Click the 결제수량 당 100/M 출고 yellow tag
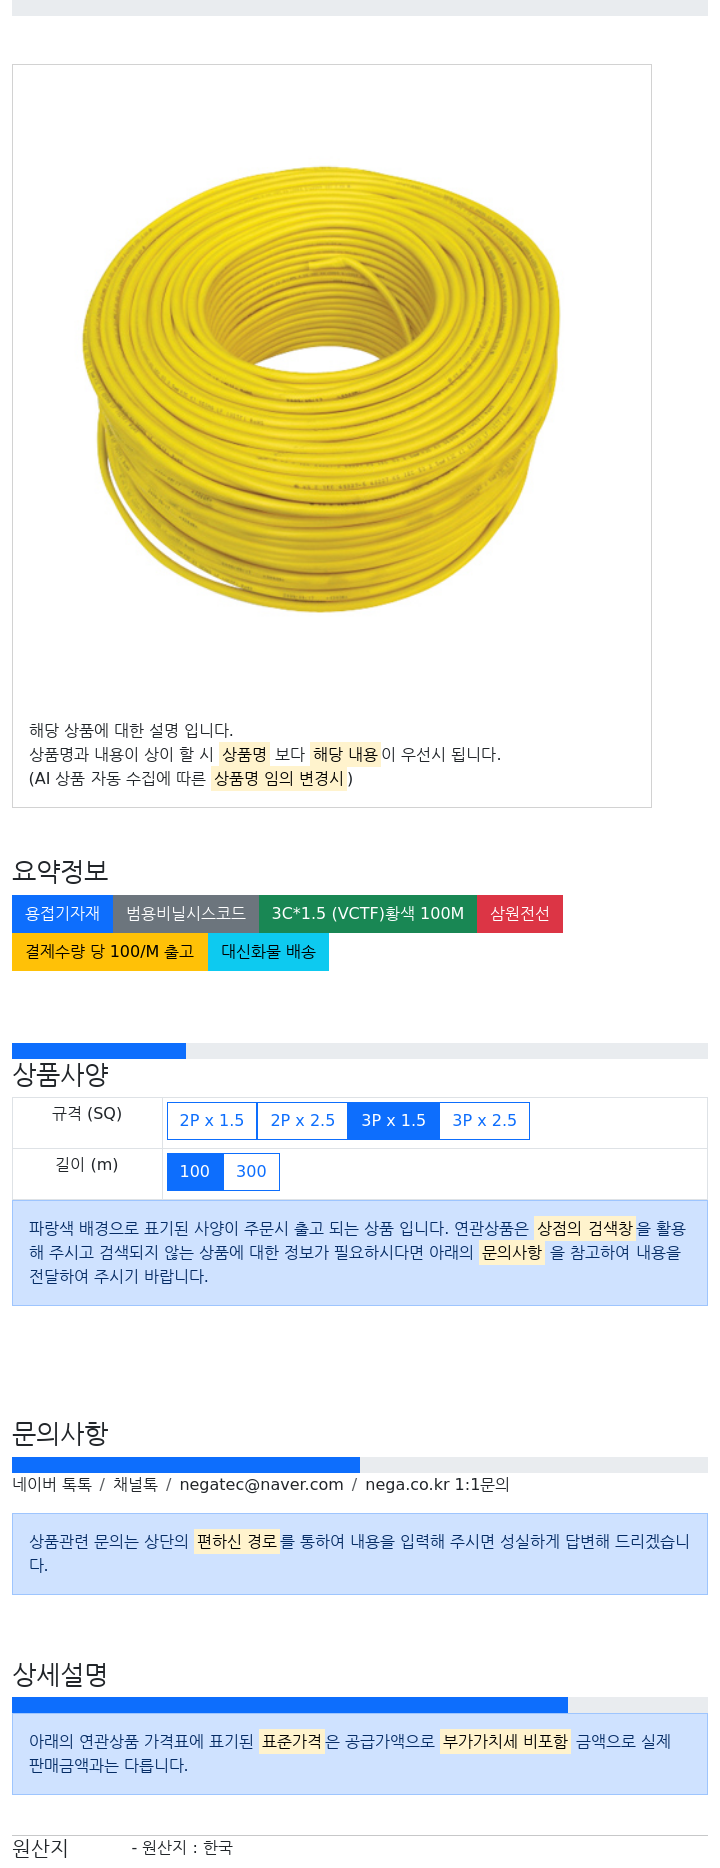Screen dimensions: 720x1868 (110, 952)
